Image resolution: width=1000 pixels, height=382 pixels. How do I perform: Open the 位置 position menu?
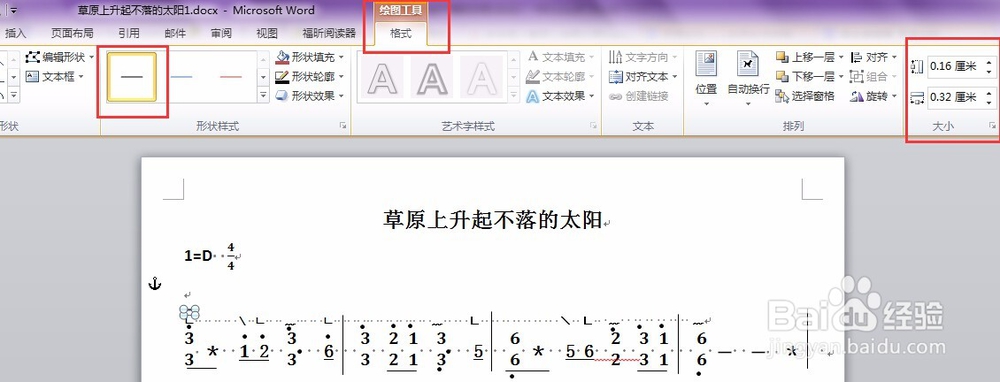(706, 78)
